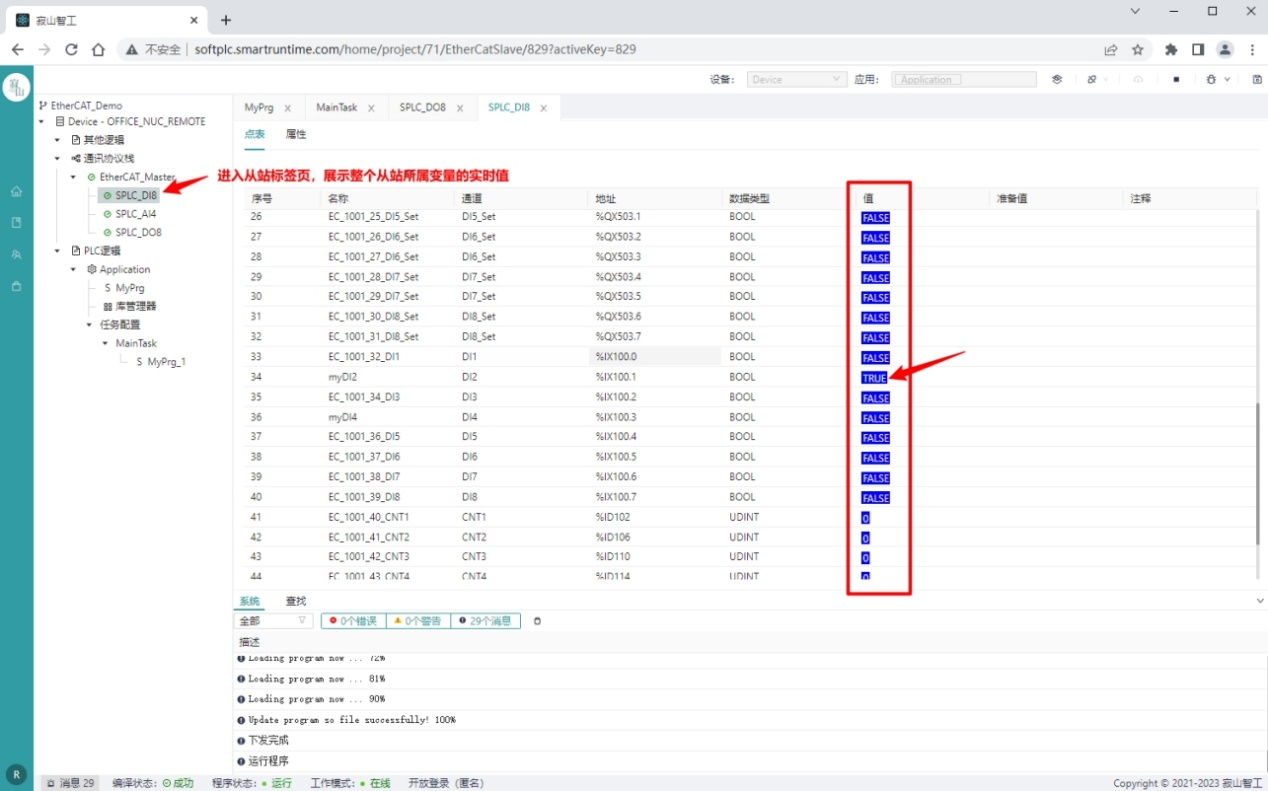Screen dimensions: 1268x791
Task: Open the browser extensions puzzle icon
Action: pyautogui.click(x=1171, y=49)
